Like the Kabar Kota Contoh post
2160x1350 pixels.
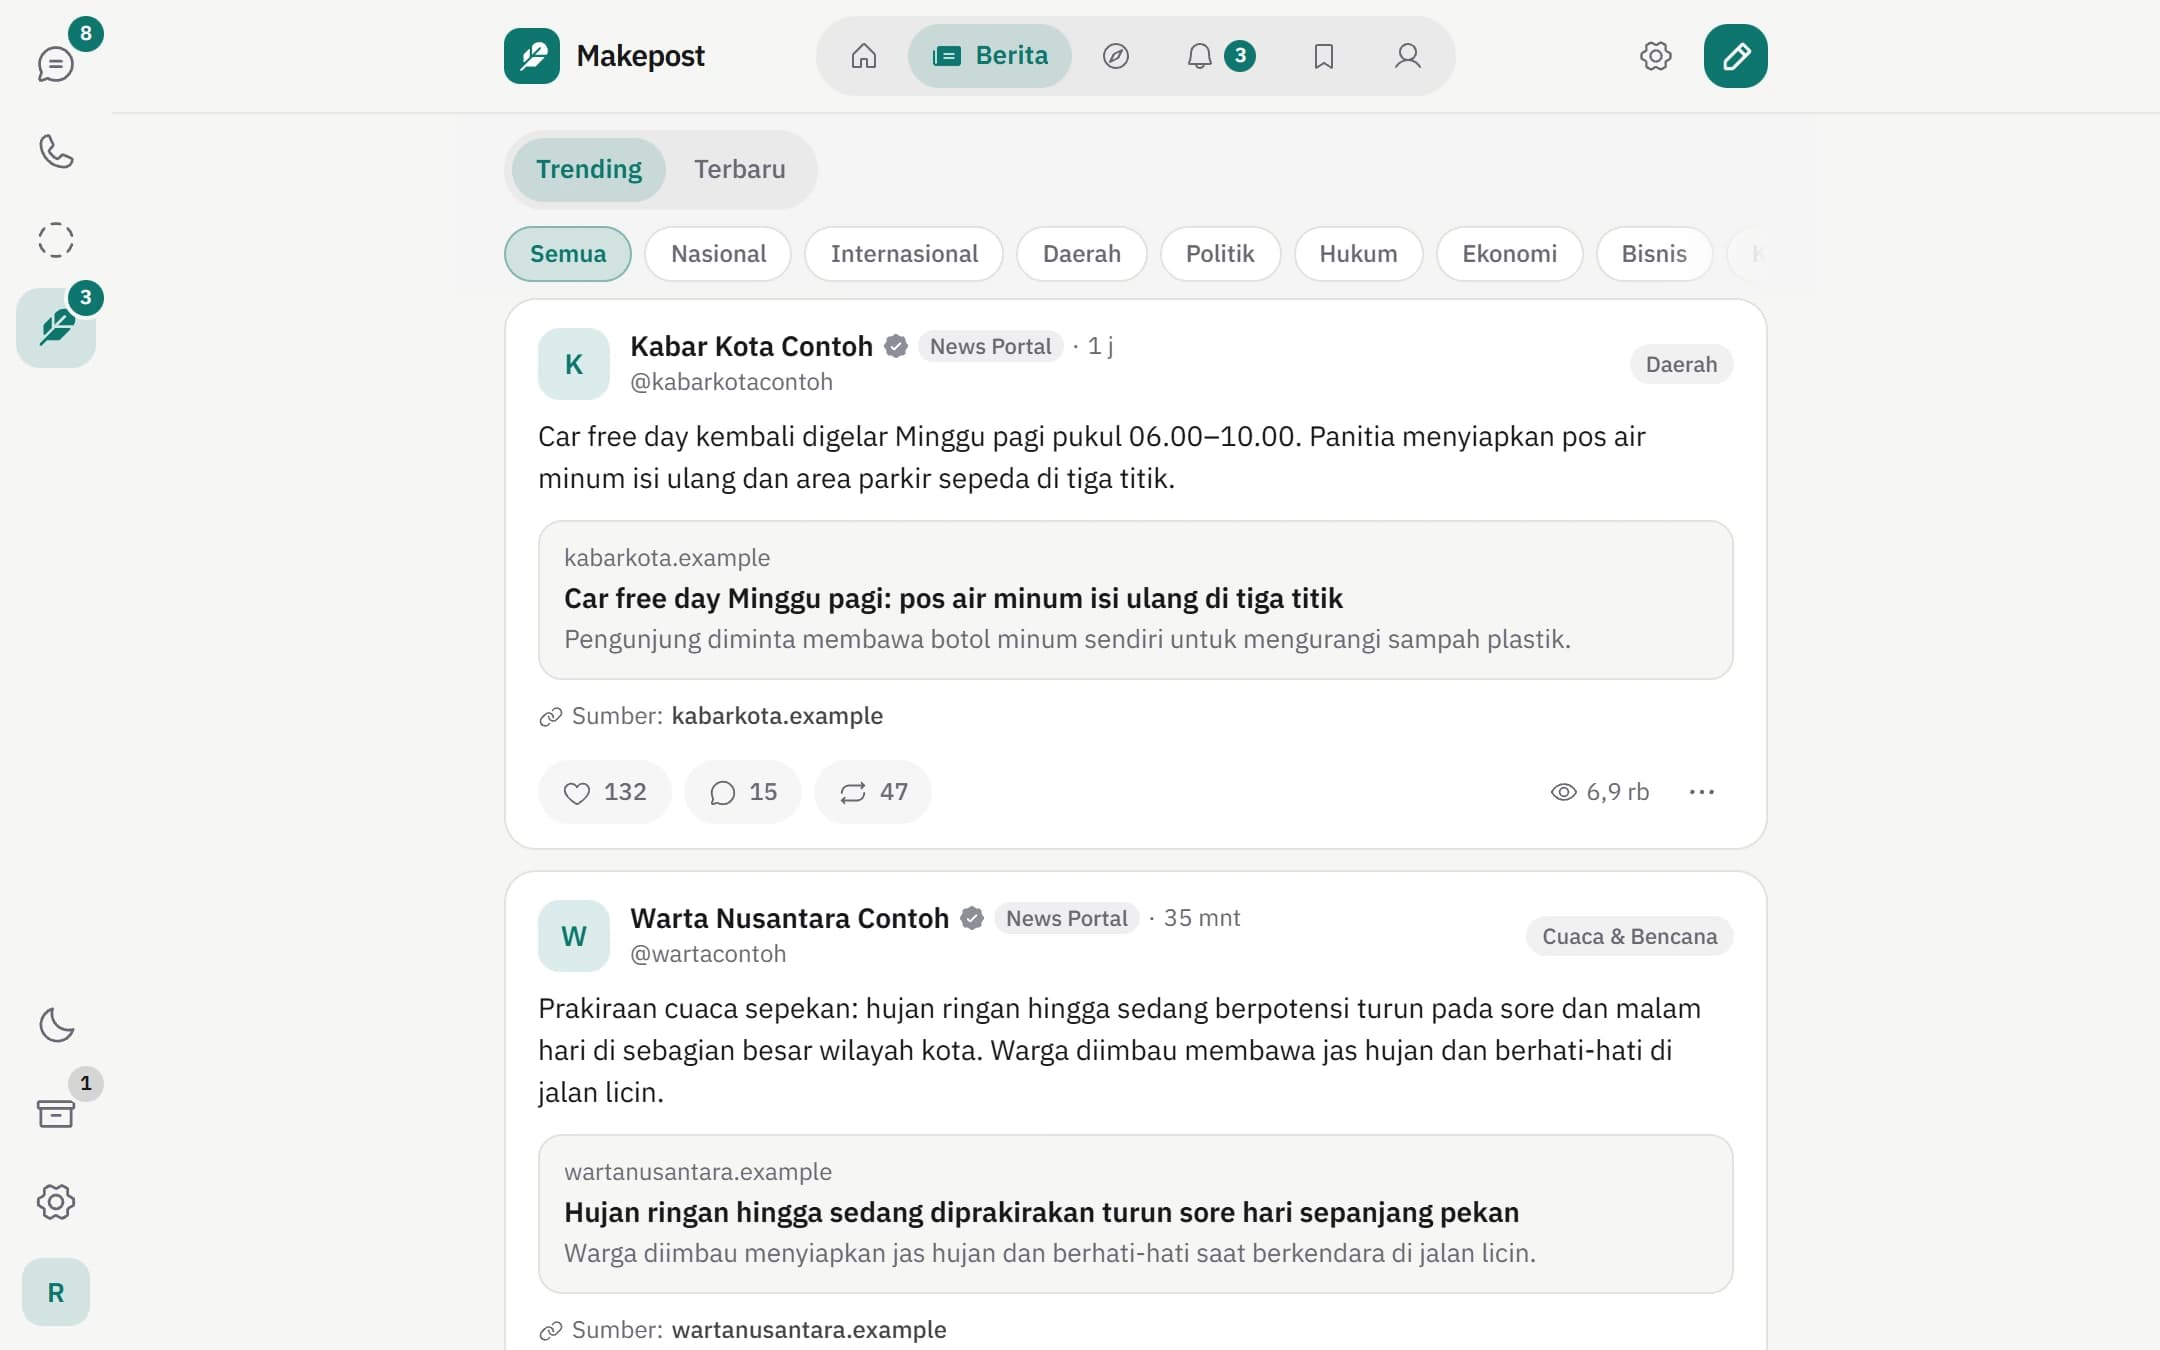tap(605, 792)
